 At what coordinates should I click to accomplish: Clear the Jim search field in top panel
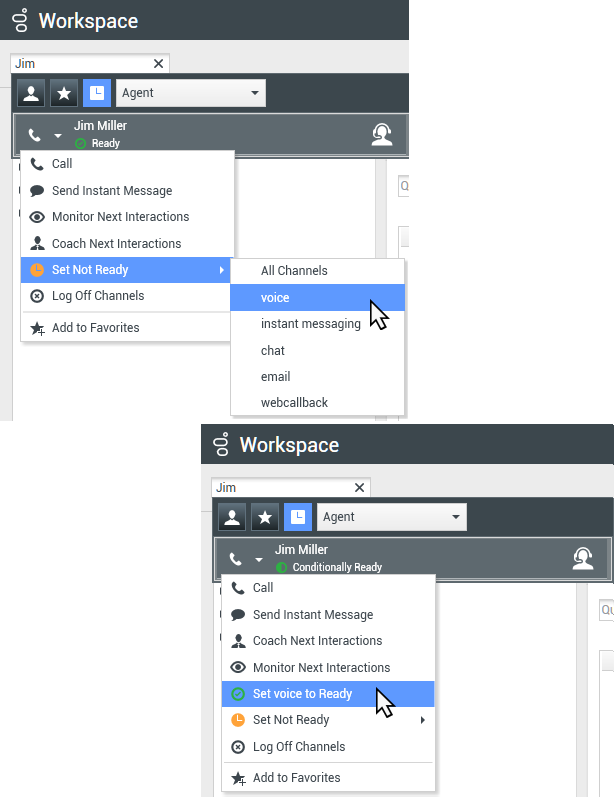coord(159,64)
